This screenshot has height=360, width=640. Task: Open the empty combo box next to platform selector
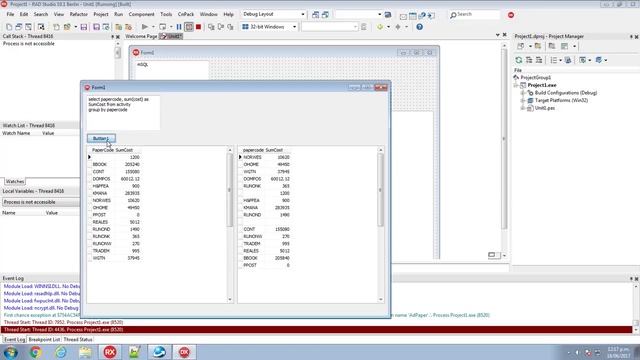point(329,27)
